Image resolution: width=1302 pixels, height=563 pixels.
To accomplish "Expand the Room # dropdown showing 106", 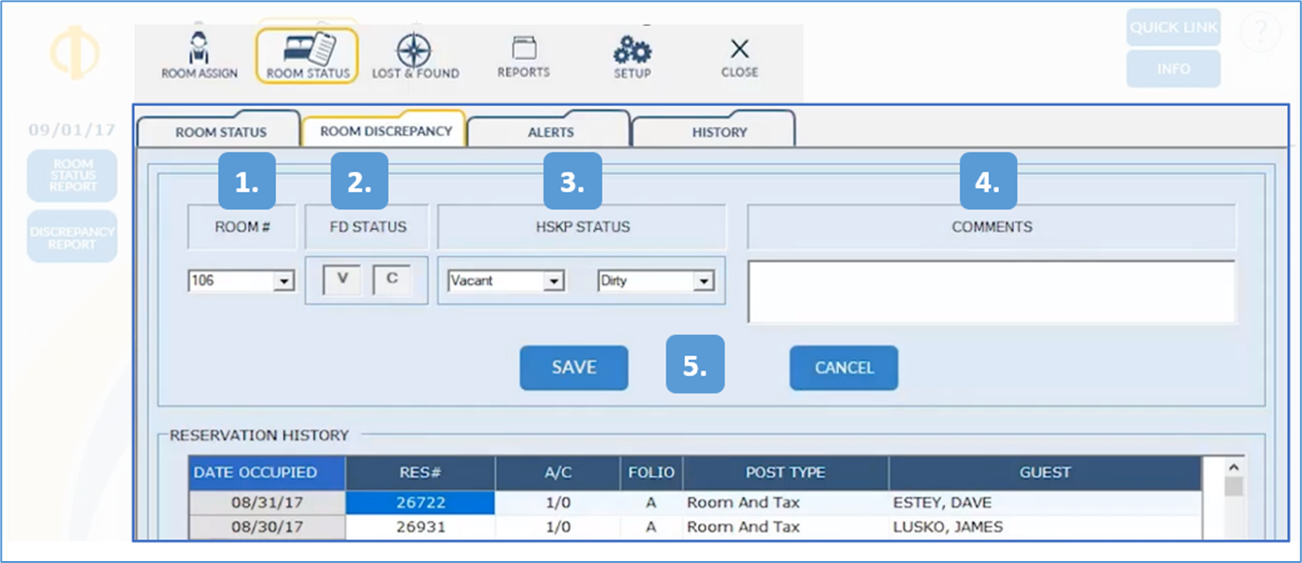I will (284, 282).
